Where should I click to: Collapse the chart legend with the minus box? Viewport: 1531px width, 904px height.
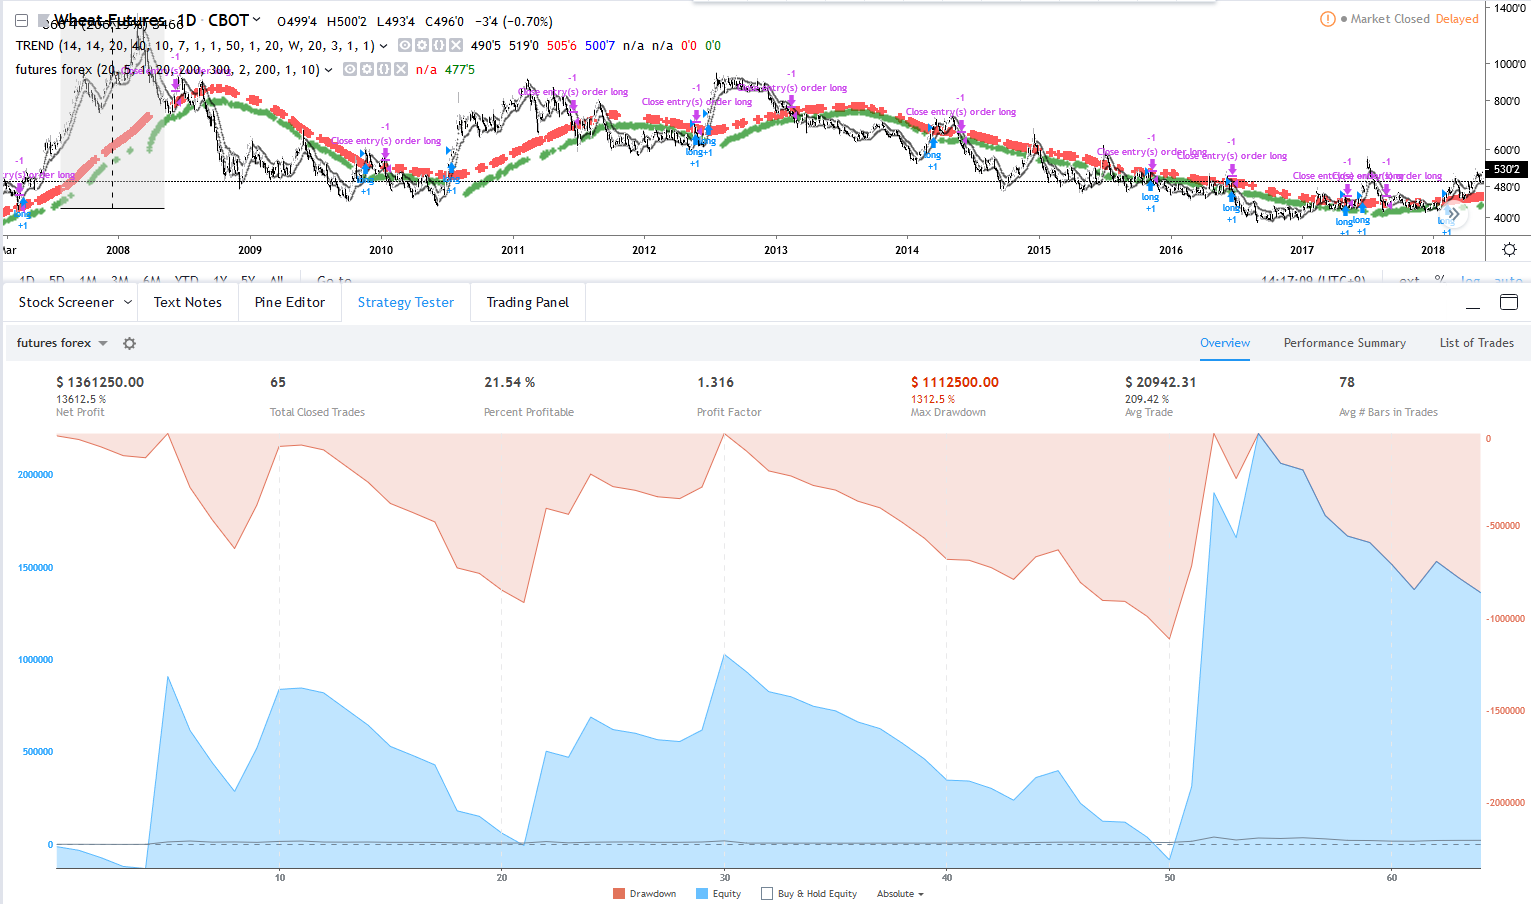coord(21,20)
